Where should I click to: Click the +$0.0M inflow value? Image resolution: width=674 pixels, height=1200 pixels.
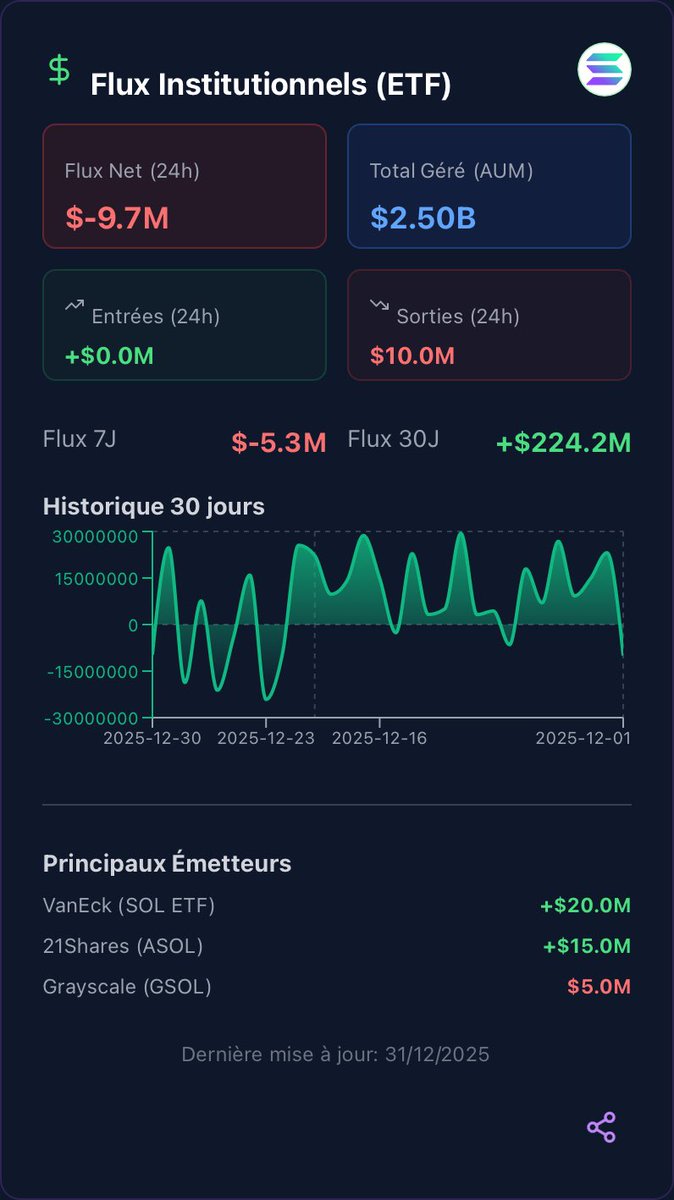[109, 355]
